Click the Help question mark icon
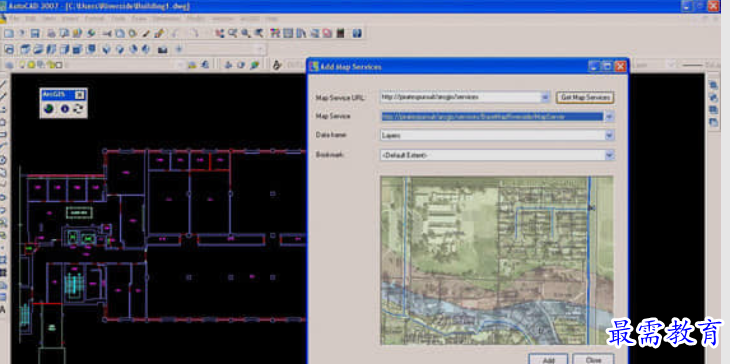This screenshot has height=364, width=730. (357, 33)
